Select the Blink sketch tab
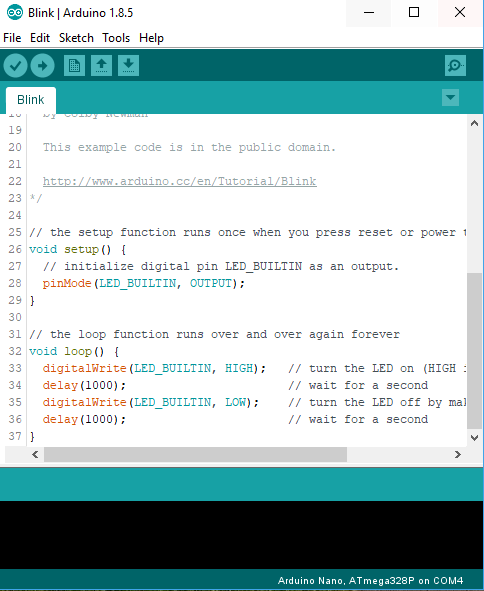 coord(31,100)
